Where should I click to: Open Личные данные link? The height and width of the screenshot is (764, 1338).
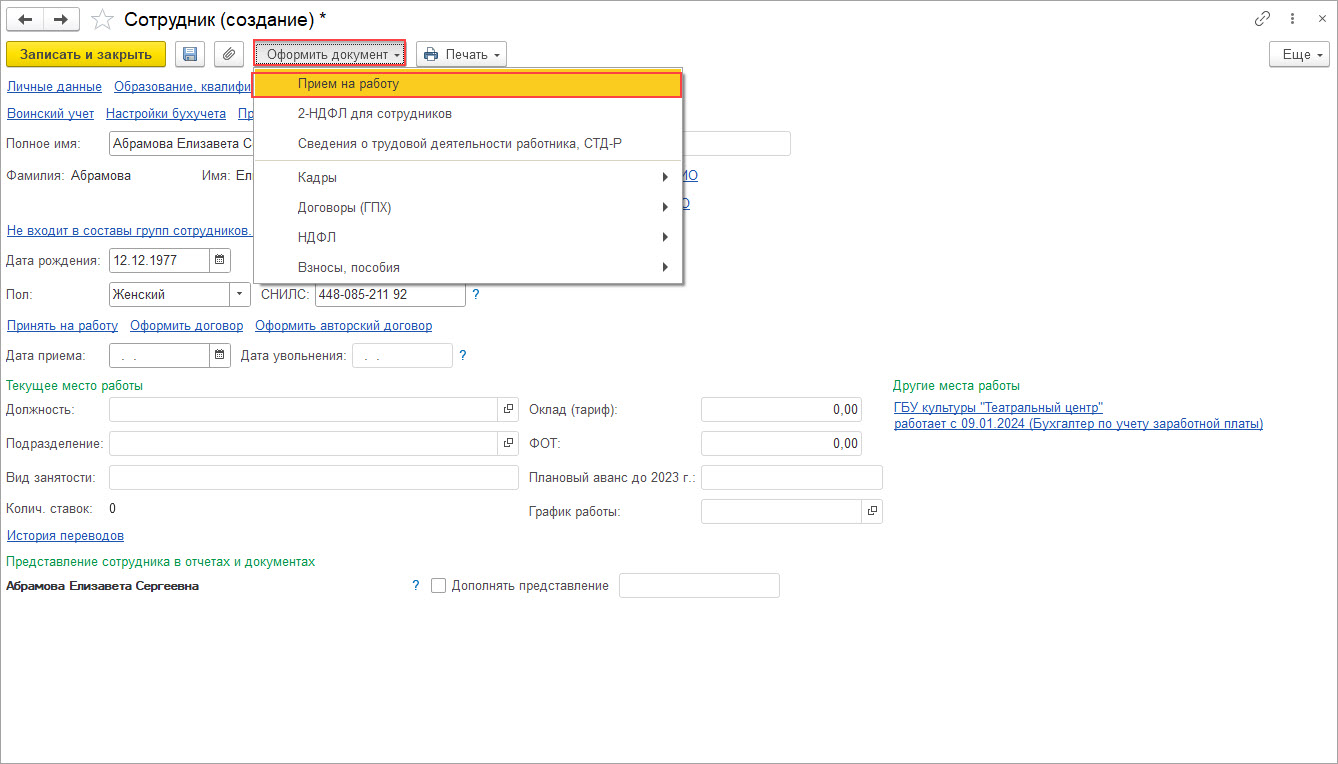click(55, 87)
